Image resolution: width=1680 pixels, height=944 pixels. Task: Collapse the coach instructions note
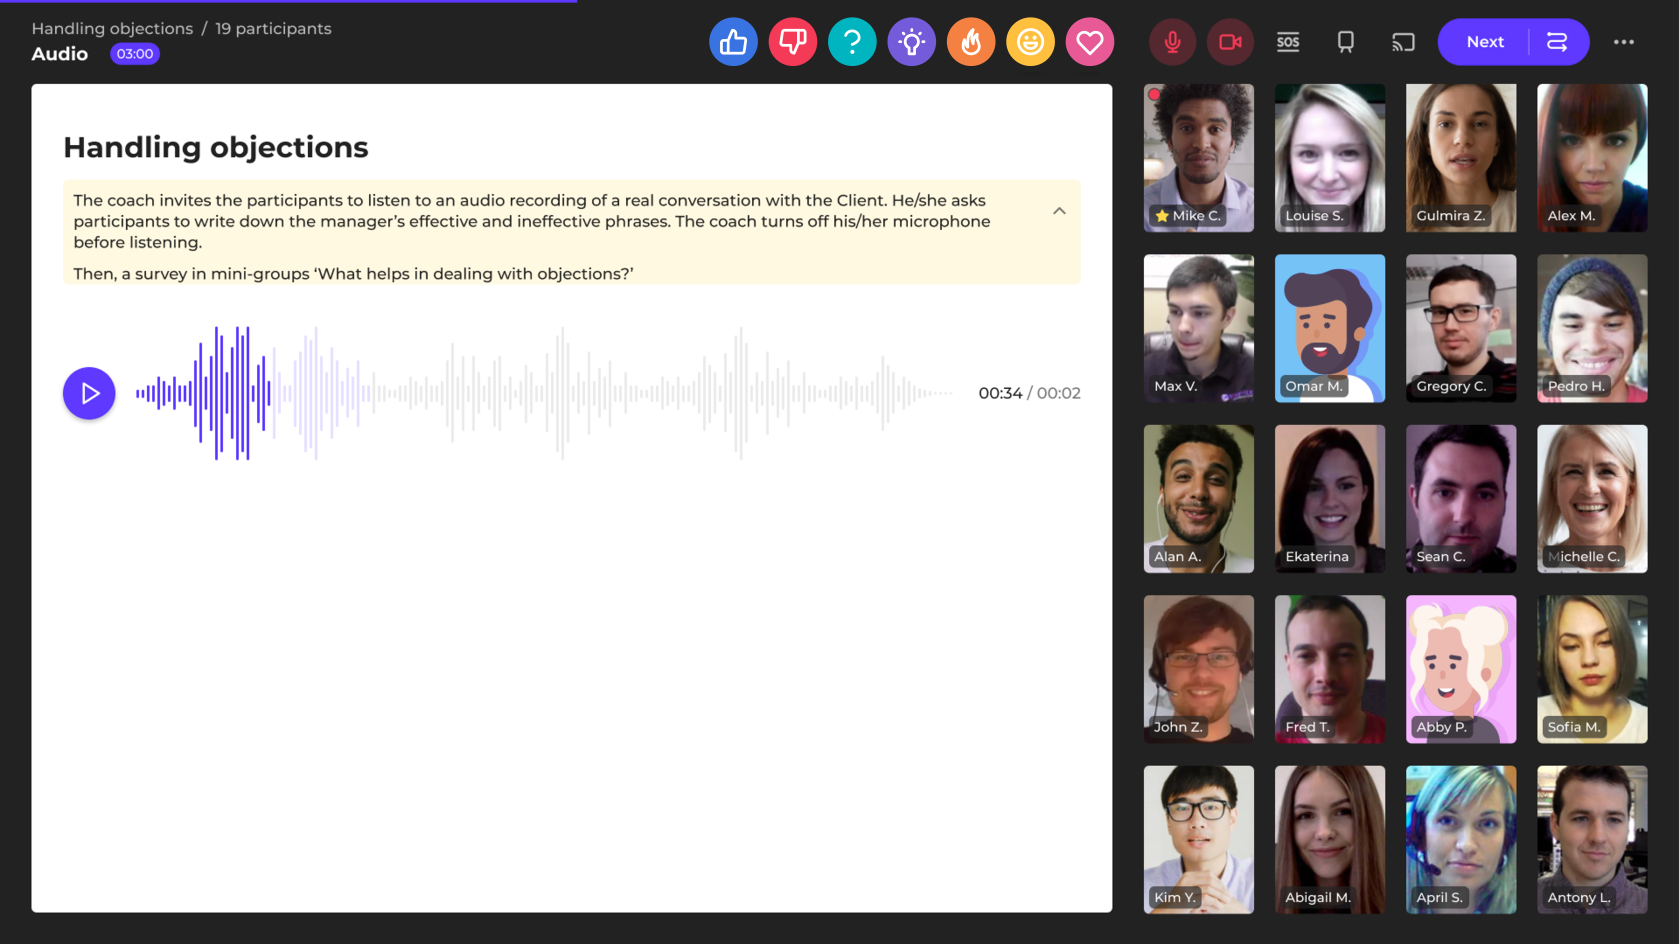point(1059,211)
